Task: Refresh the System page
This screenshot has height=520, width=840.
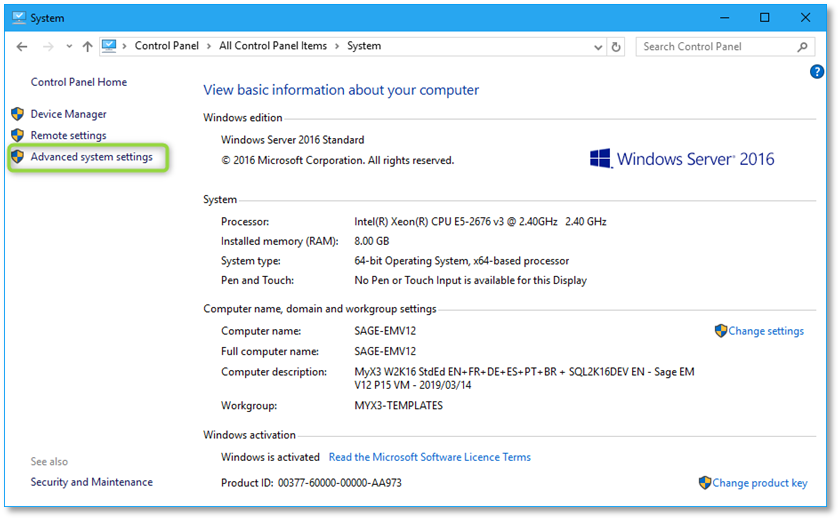Action: pos(616,47)
